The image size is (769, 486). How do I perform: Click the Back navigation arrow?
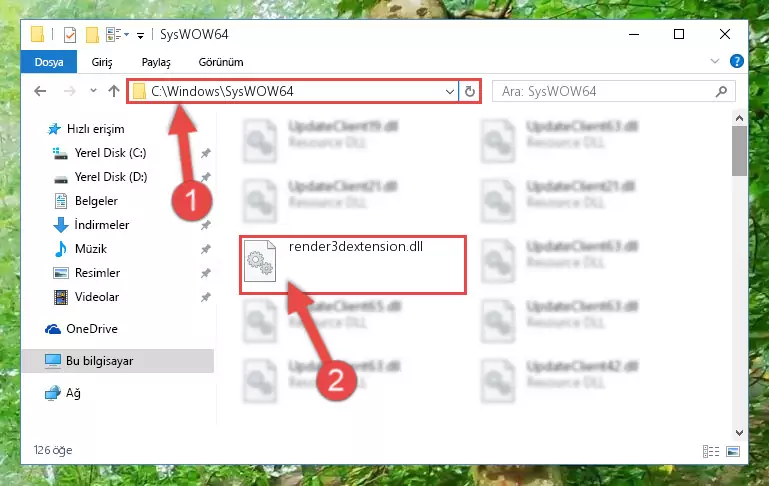(40, 91)
